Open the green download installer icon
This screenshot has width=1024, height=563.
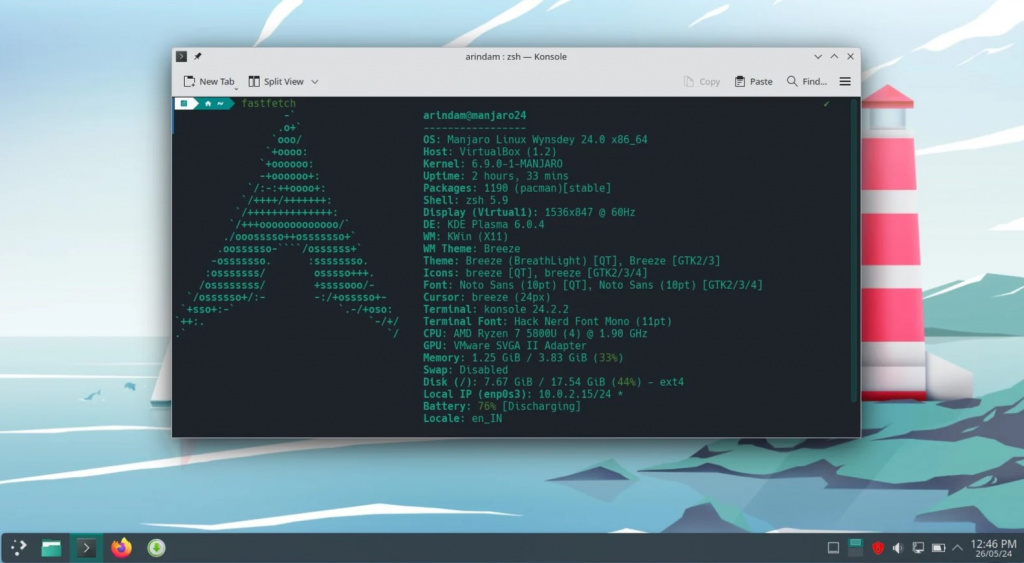click(156, 547)
